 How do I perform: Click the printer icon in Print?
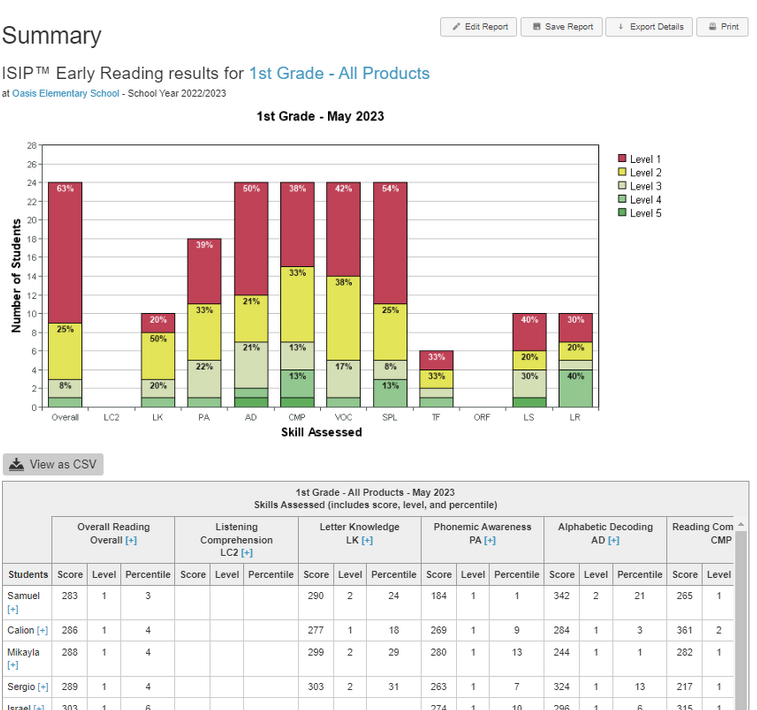pos(712,27)
